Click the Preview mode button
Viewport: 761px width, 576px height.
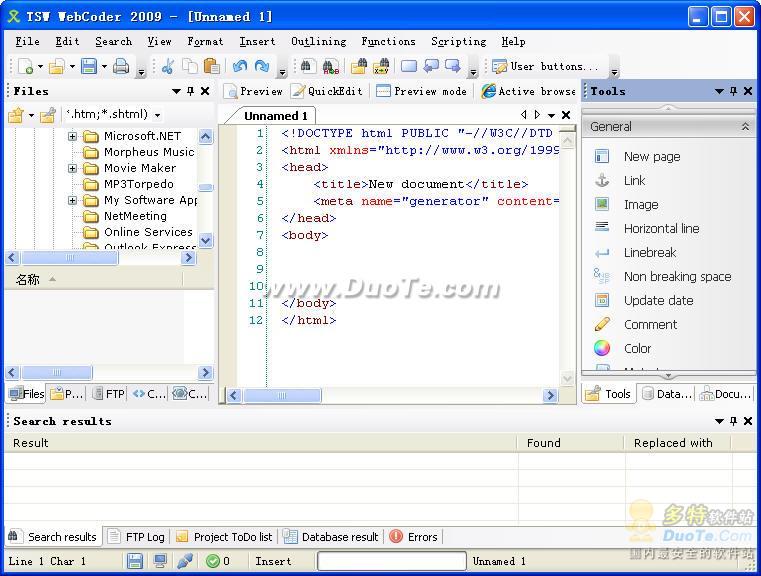421,91
